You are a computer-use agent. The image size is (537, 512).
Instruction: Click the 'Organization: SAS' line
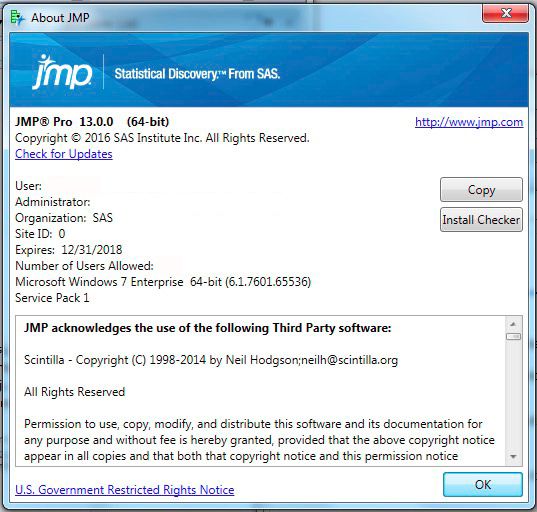(64, 218)
